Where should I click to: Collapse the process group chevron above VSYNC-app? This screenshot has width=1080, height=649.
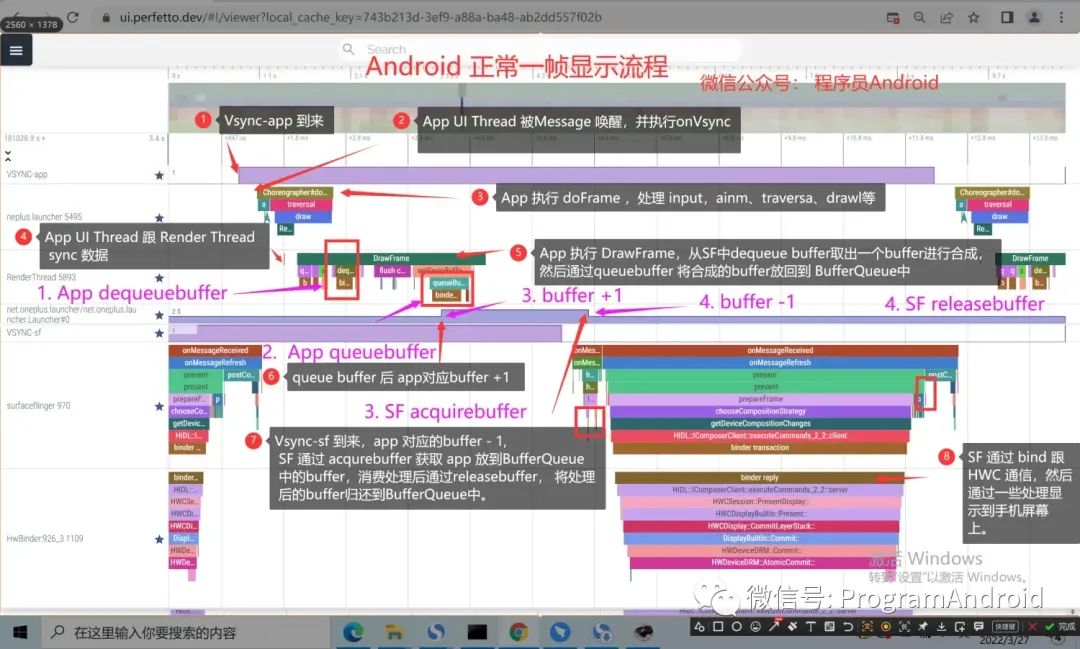coord(8,156)
